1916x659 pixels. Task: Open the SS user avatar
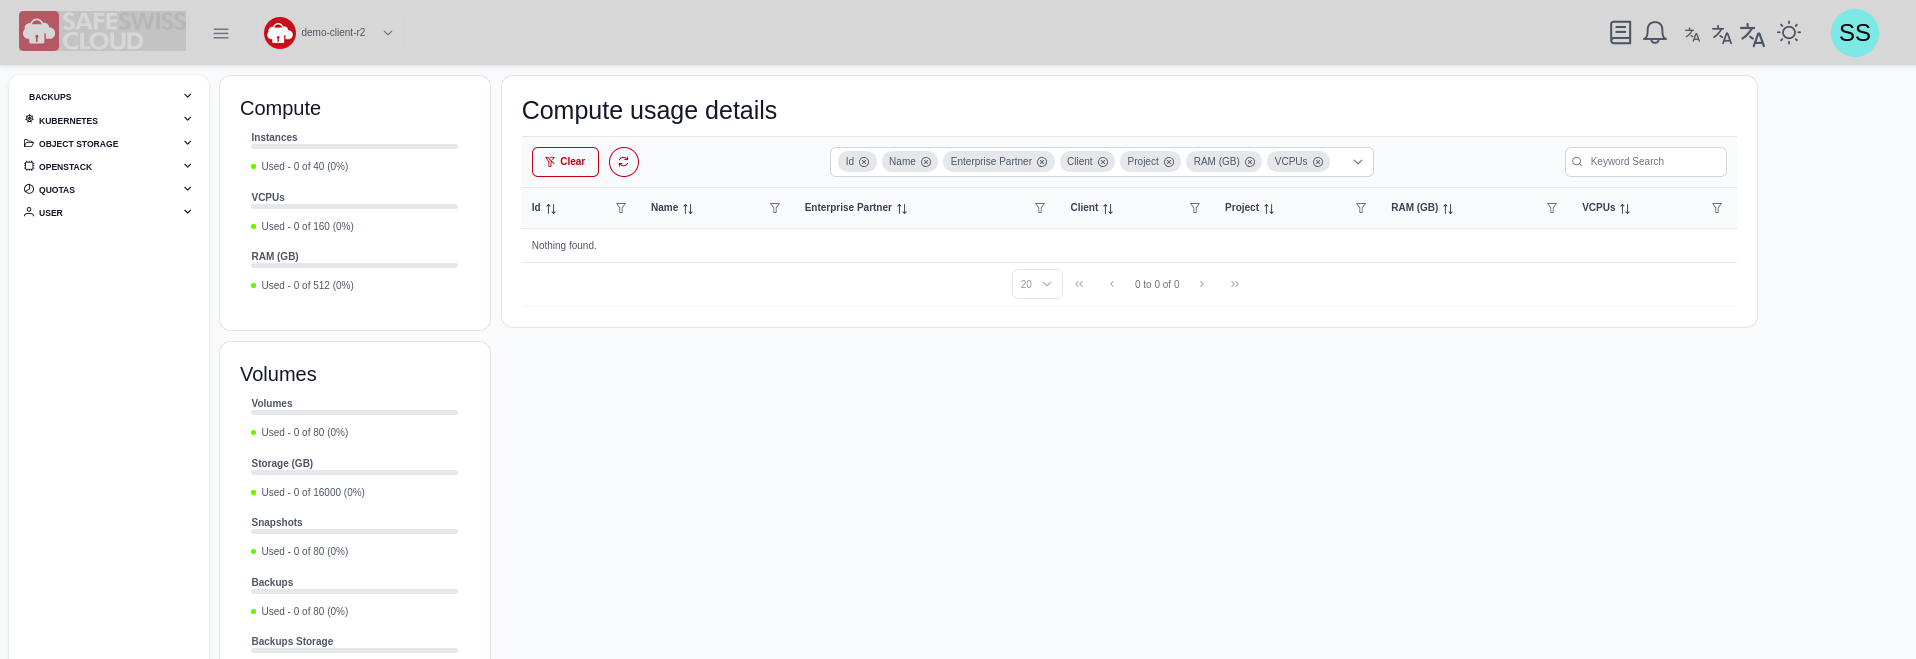[1854, 33]
